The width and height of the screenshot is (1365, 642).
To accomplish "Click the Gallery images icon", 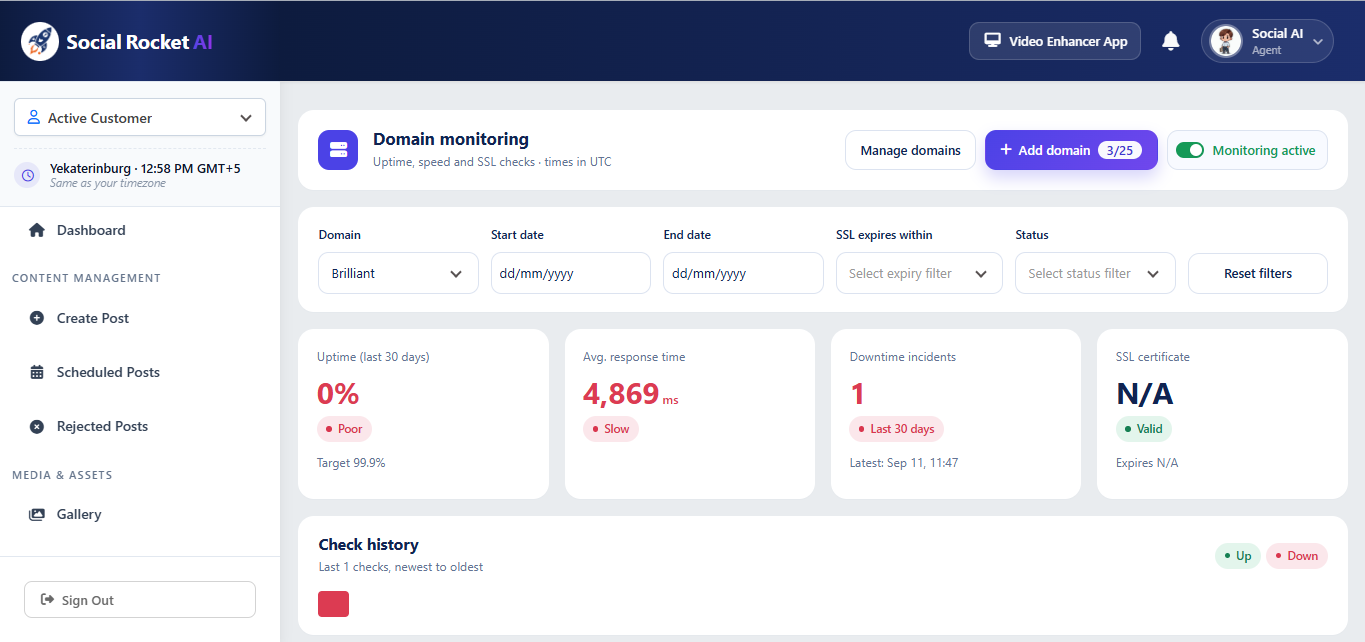I will coord(37,514).
